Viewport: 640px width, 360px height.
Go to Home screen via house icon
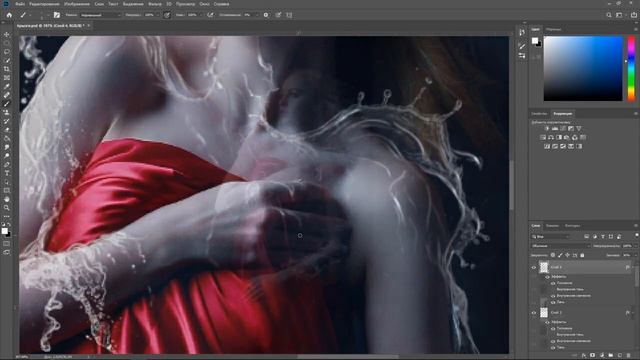9,15
